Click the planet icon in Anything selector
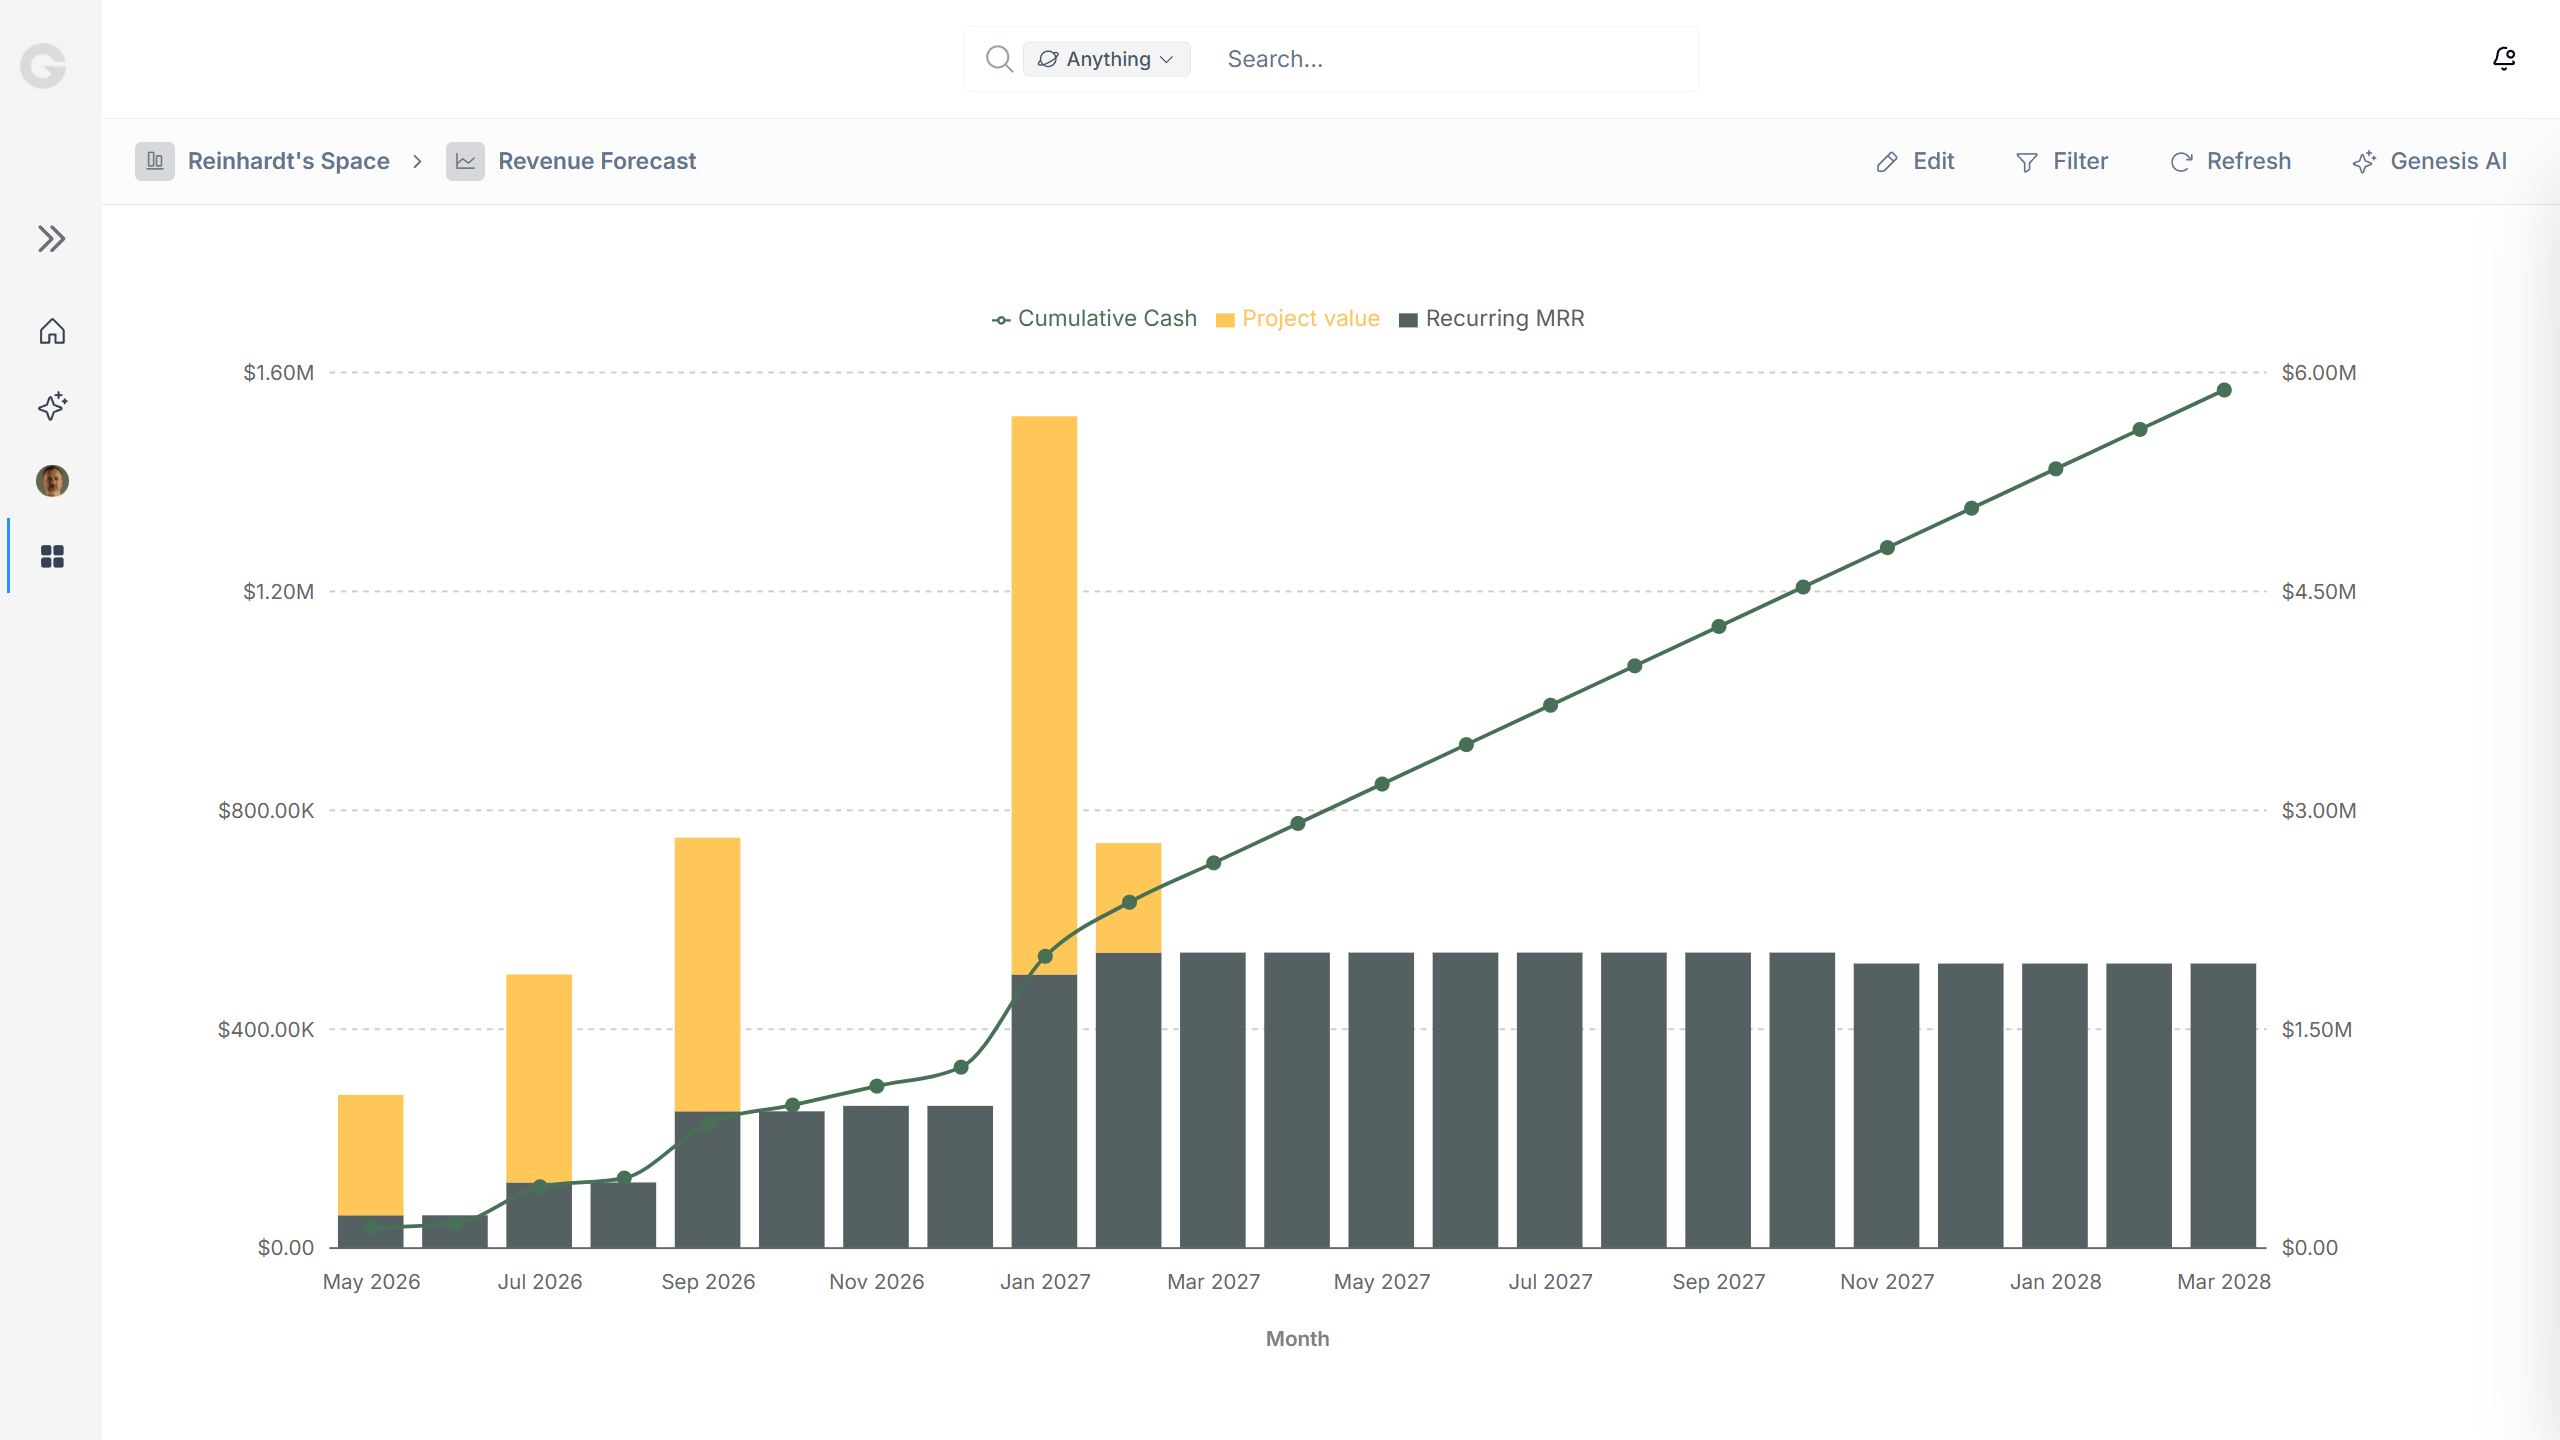2560x1440 pixels. tap(1048, 59)
